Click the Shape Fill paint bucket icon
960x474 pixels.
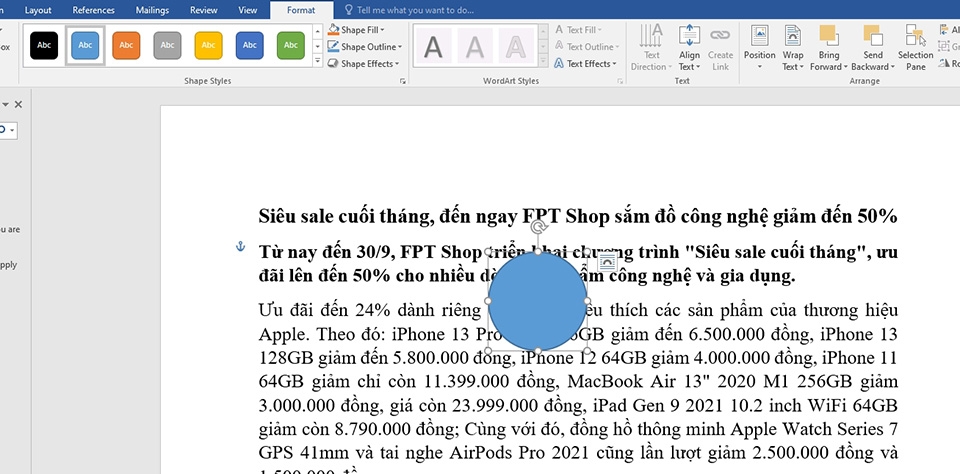pyautogui.click(x=333, y=29)
